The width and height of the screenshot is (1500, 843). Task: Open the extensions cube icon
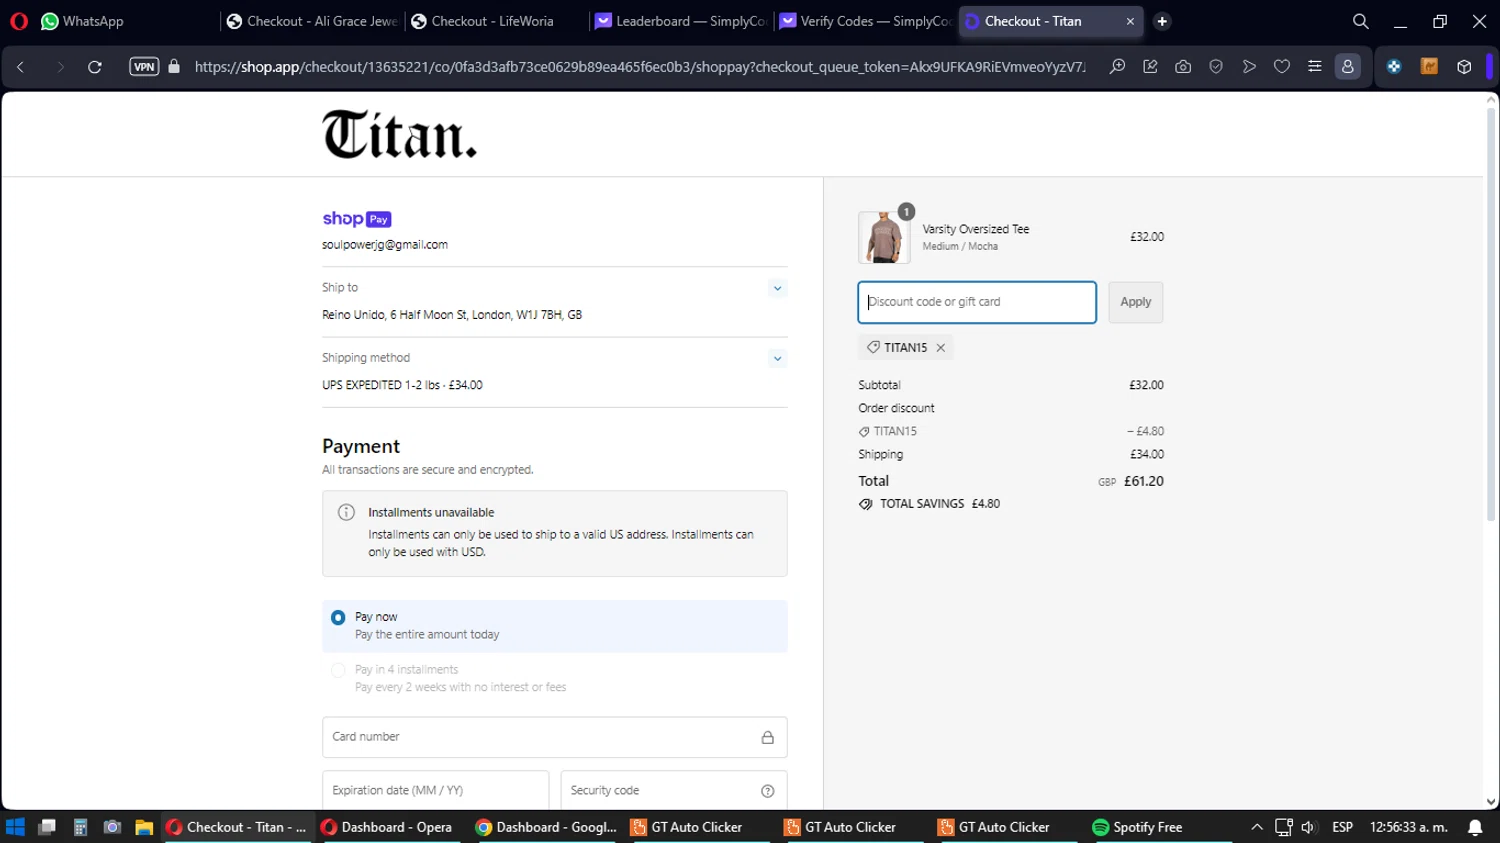point(1464,67)
